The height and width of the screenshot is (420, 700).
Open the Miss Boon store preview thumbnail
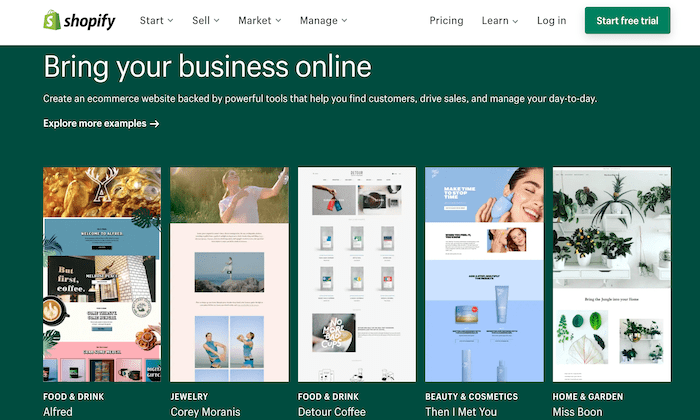pyautogui.click(x=612, y=274)
